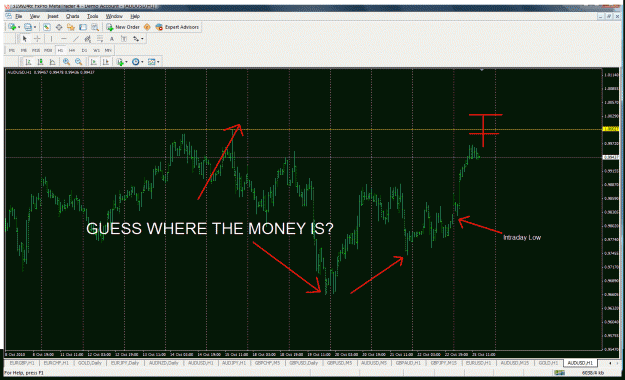Switch to EURGBP,H1 chart tab
625x380 pixels.
pos(22,363)
